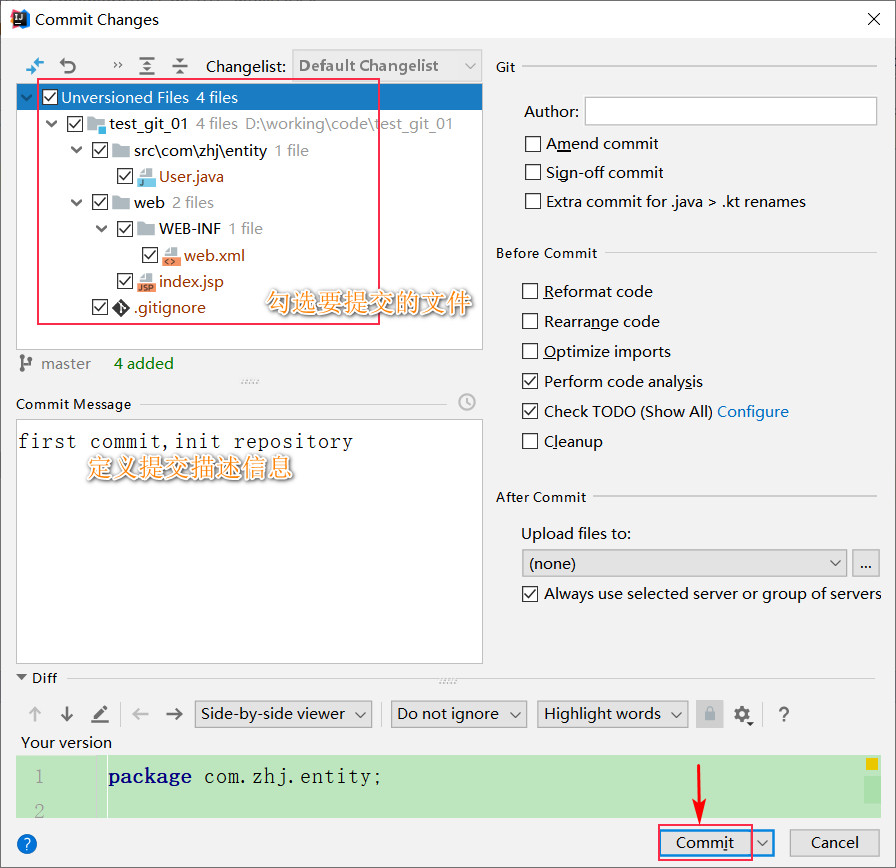This screenshot has height=868, width=896.
Task: Collapse the src\com\zhj\entity folder
Action: click(77, 150)
